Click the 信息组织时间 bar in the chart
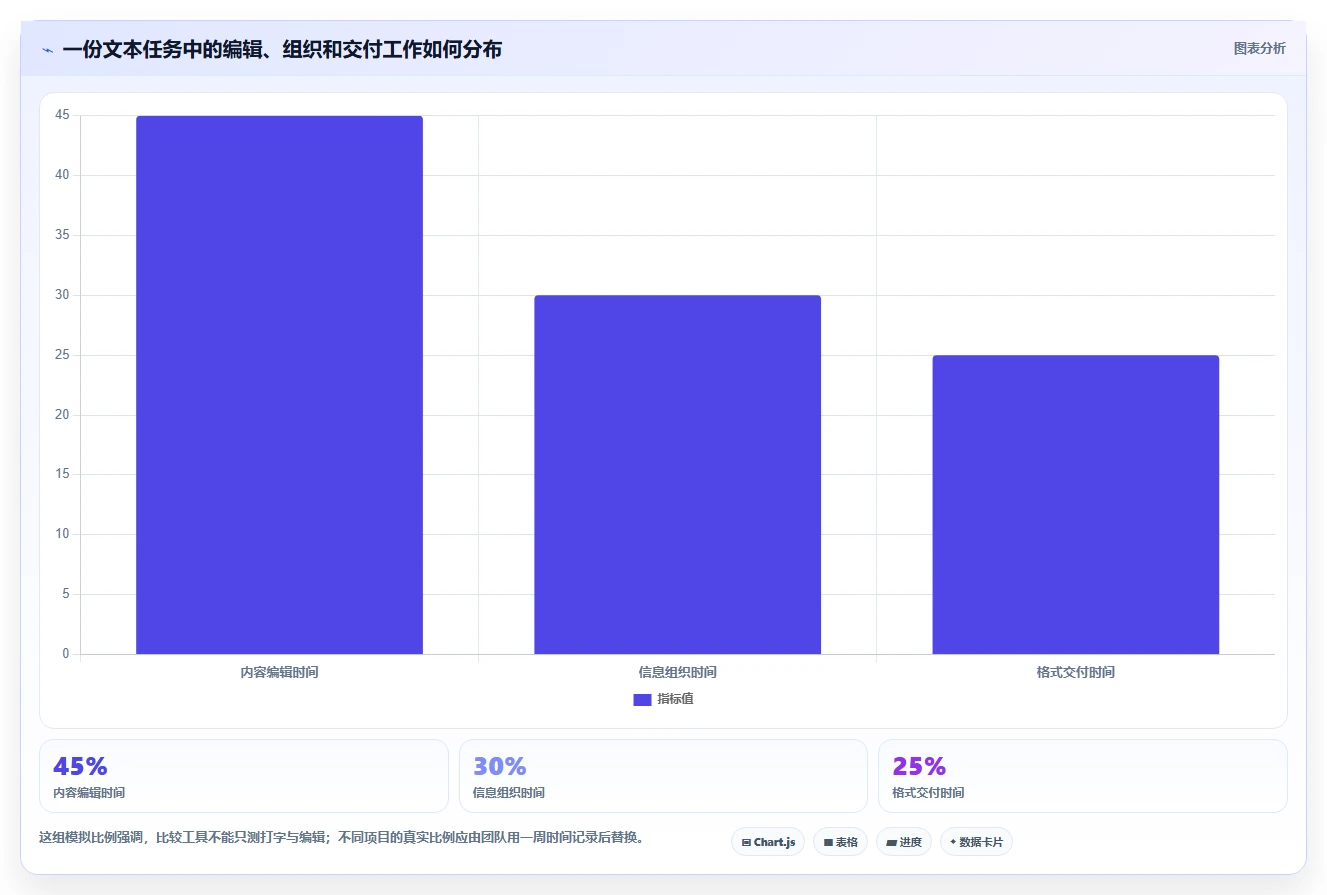The width and height of the screenshot is (1327, 895). [677, 475]
